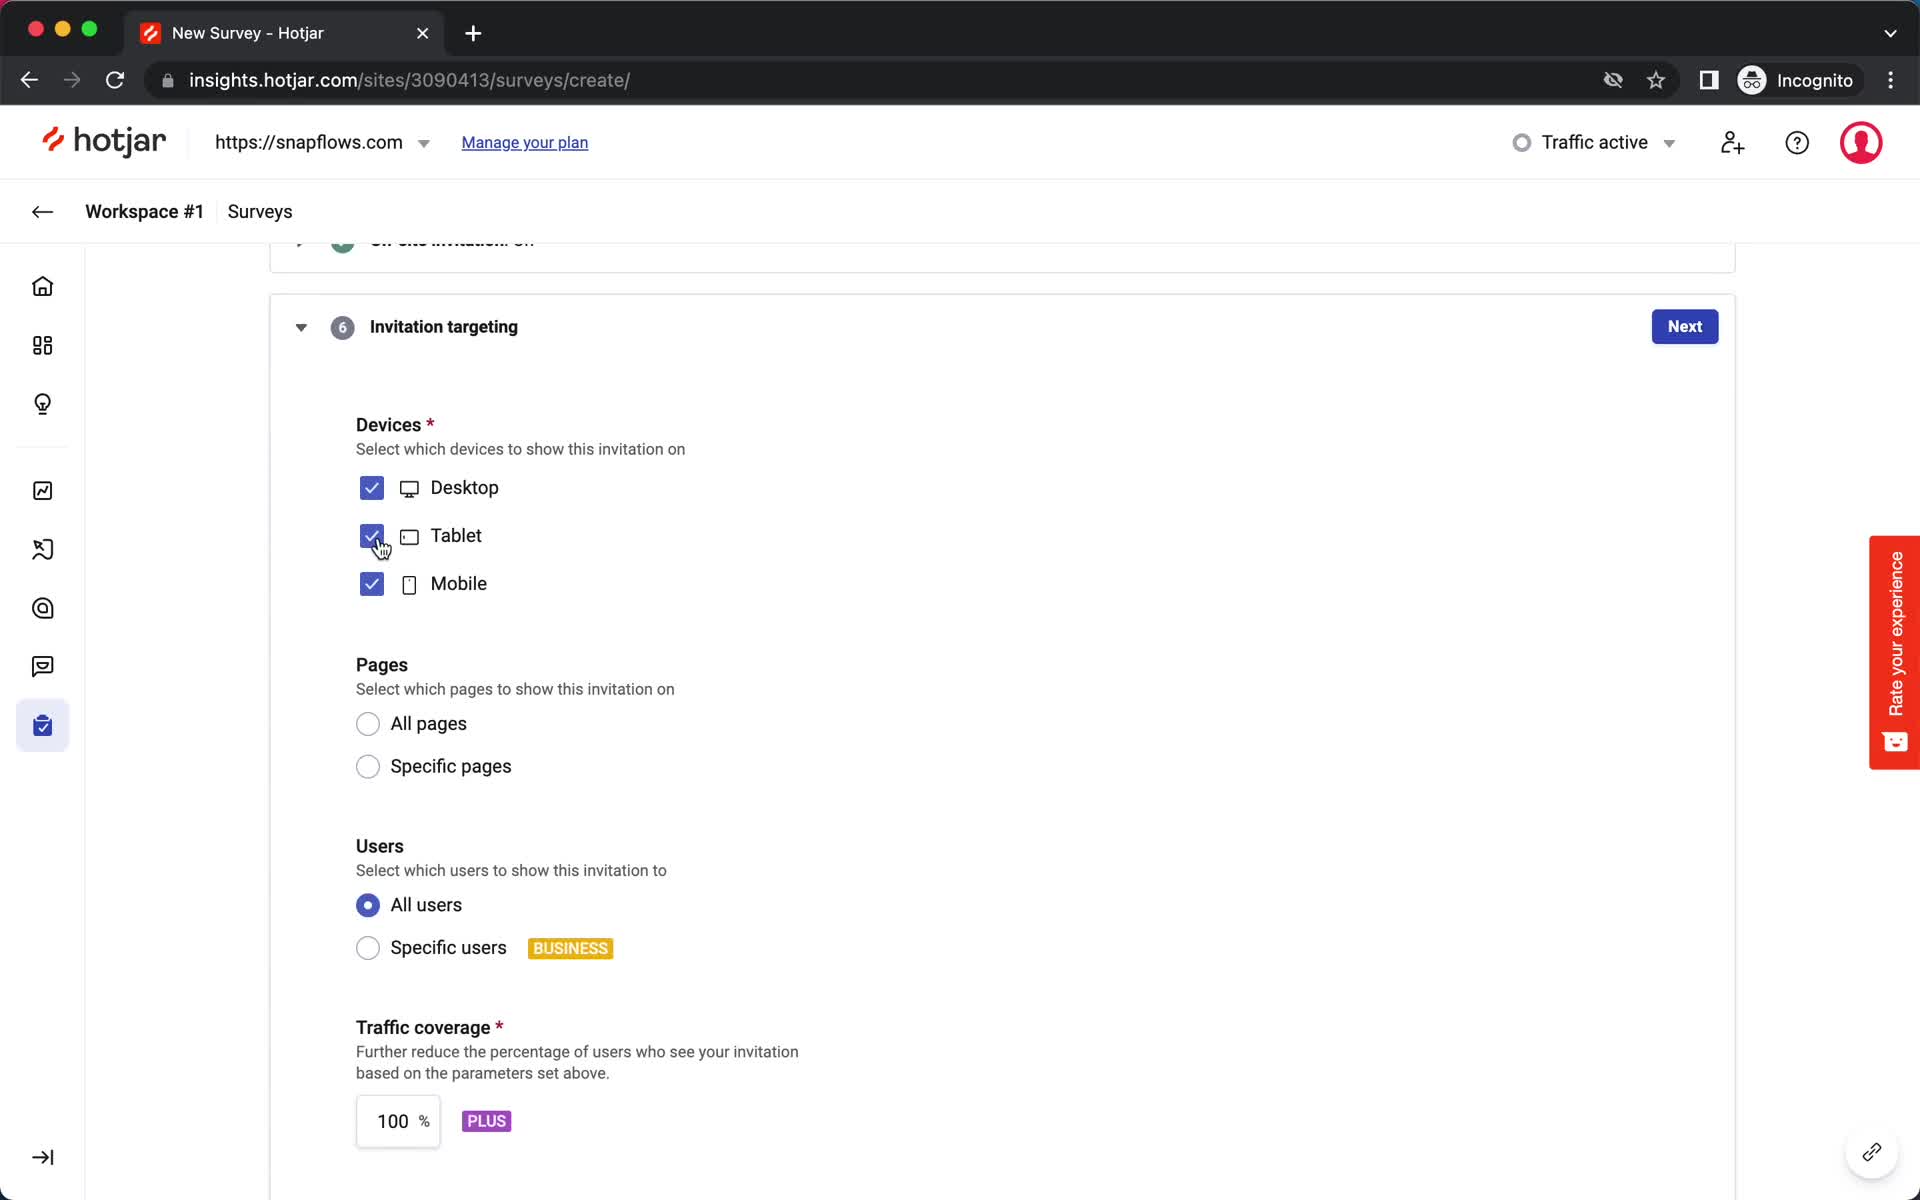Open the Recordings panel icon
1920x1200 pixels.
pos(43,549)
